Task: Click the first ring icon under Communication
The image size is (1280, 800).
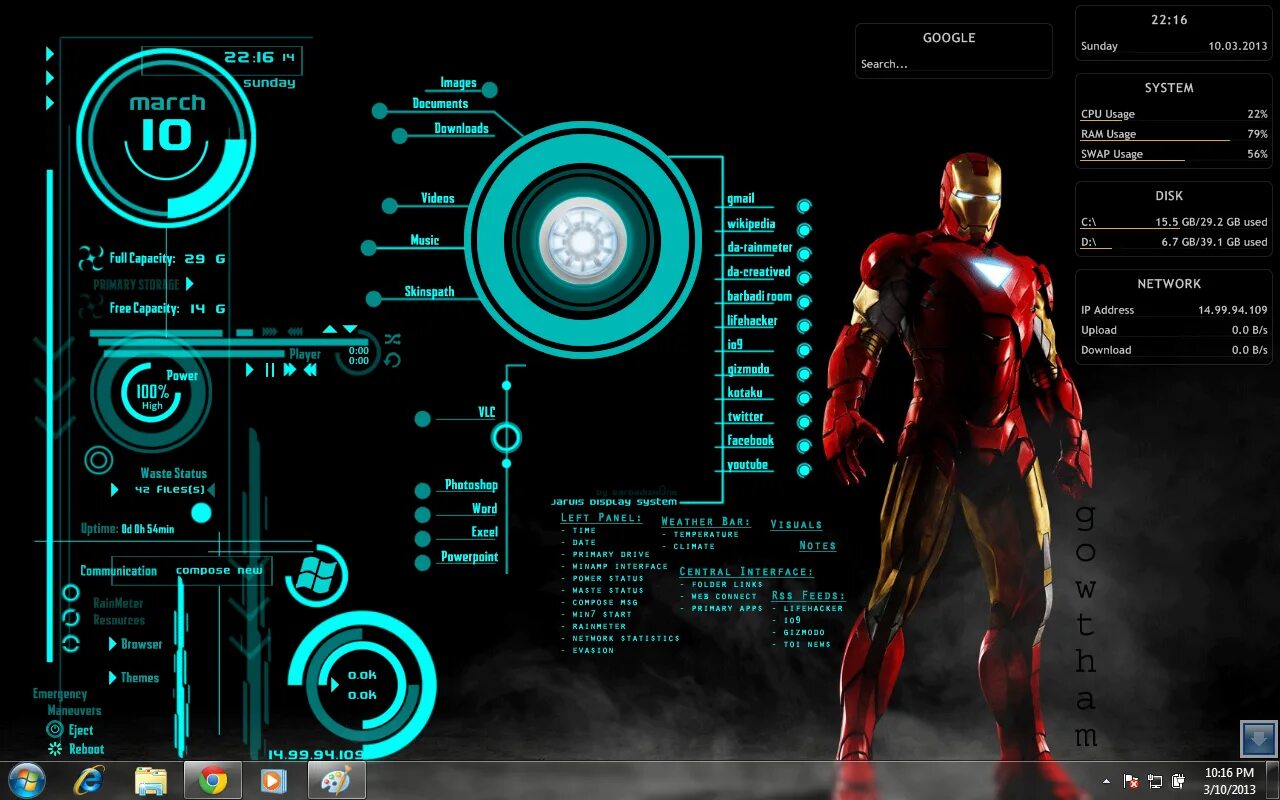Action: (x=71, y=593)
